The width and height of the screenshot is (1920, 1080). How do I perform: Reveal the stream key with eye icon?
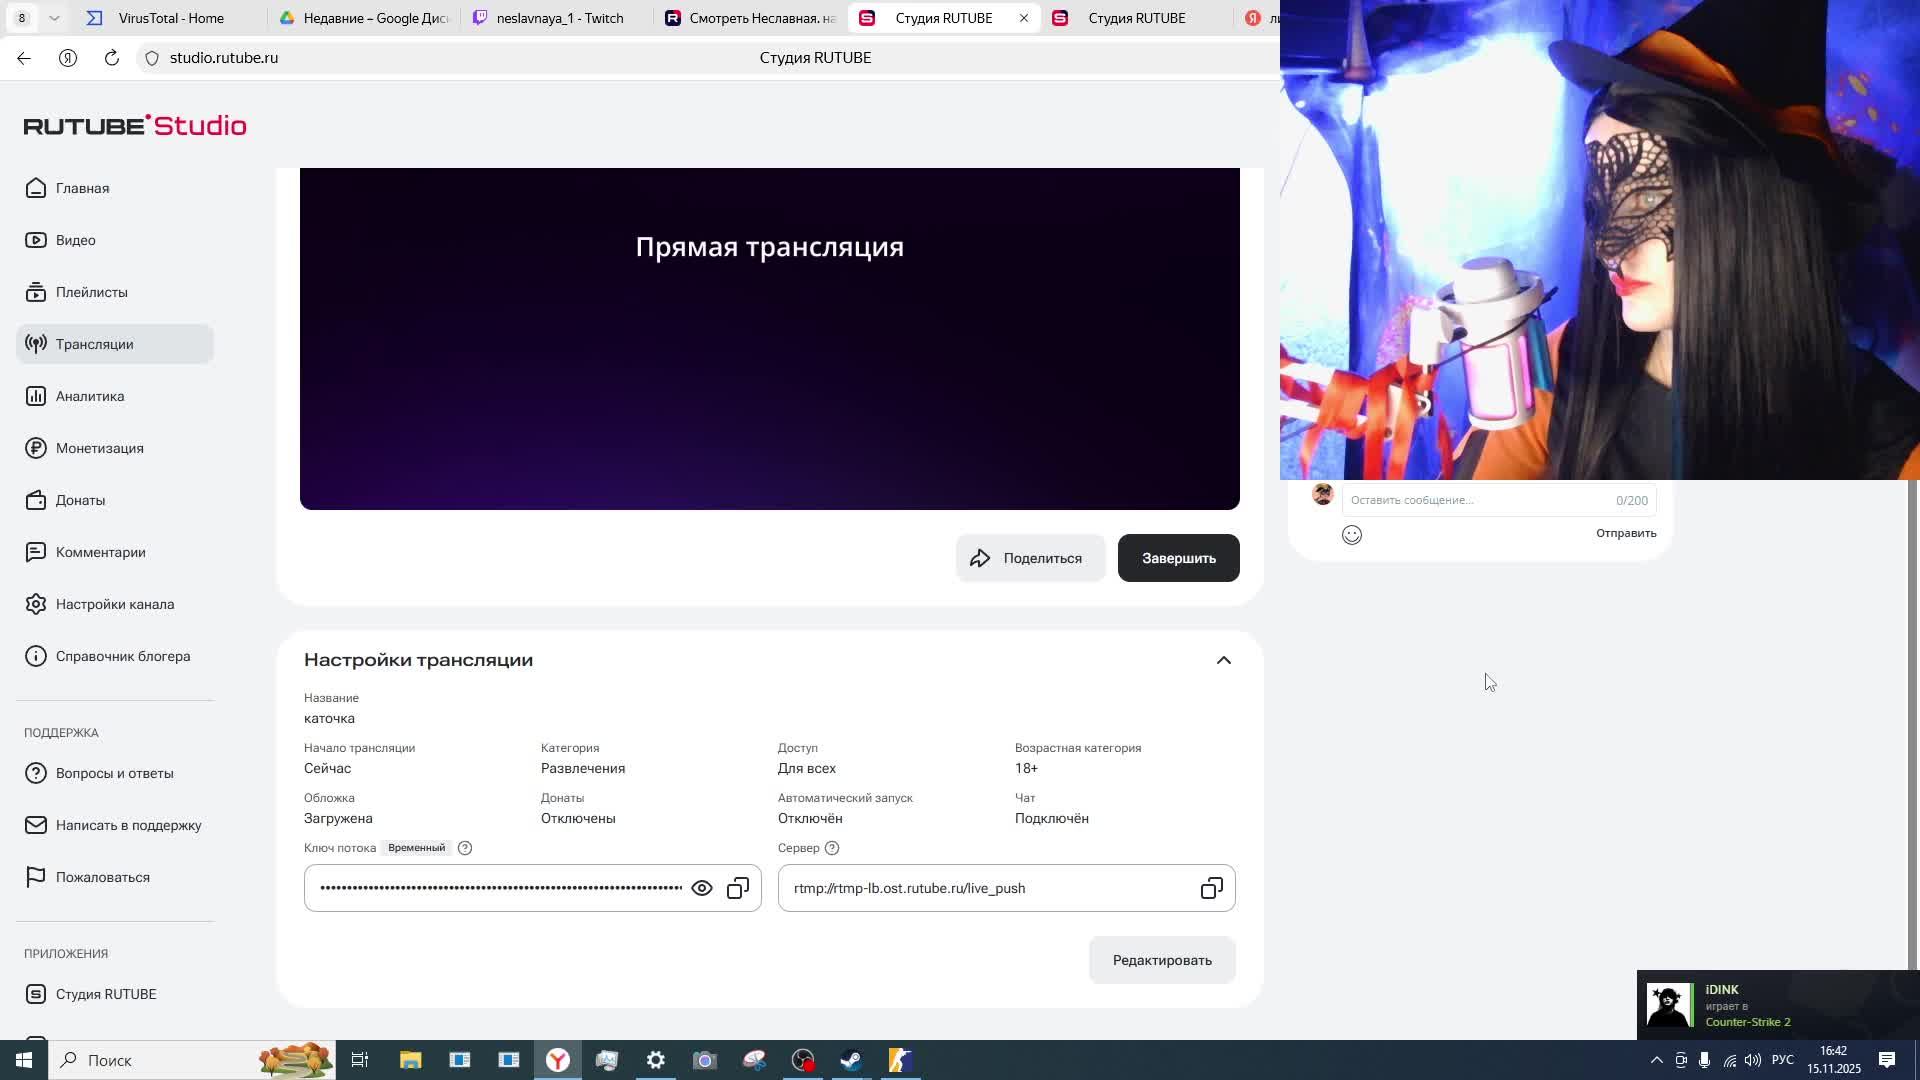tap(702, 888)
